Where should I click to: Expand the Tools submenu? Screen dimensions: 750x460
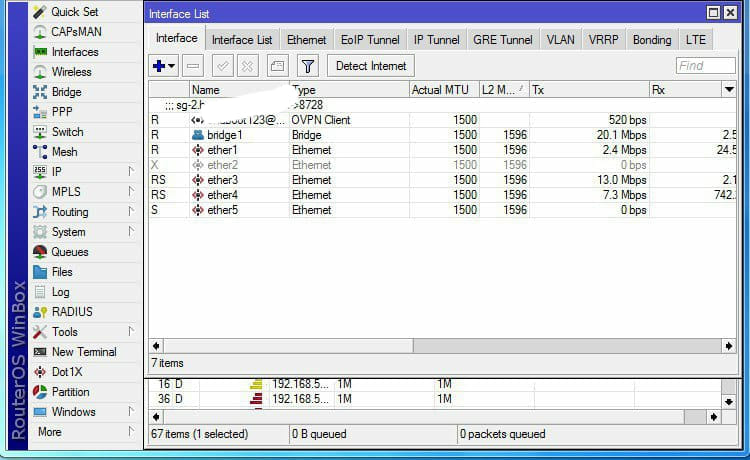[x=131, y=331]
